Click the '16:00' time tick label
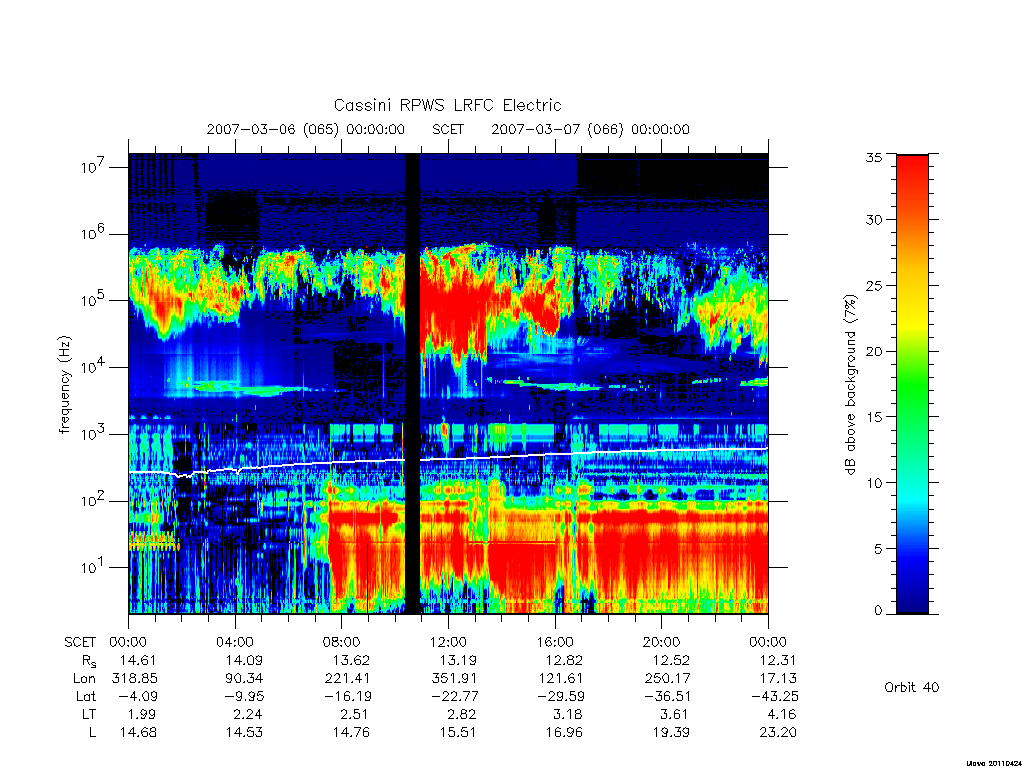The width and height of the screenshot is (1024, 768). pos(554,643)
